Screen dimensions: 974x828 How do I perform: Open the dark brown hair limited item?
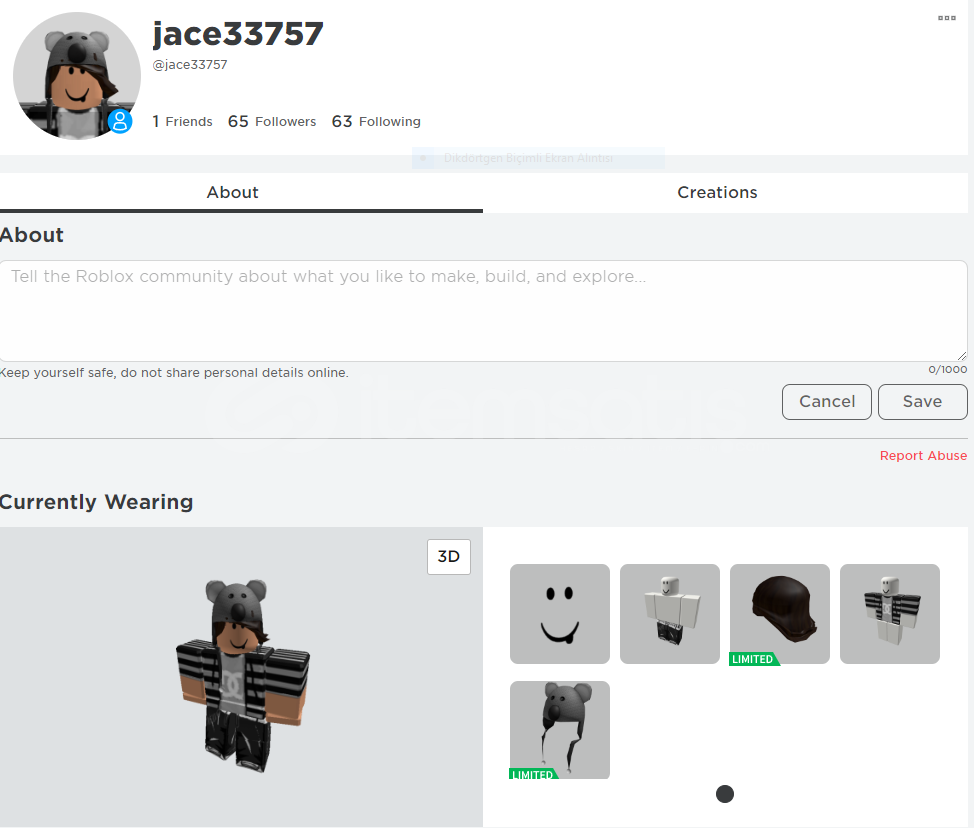780,614
